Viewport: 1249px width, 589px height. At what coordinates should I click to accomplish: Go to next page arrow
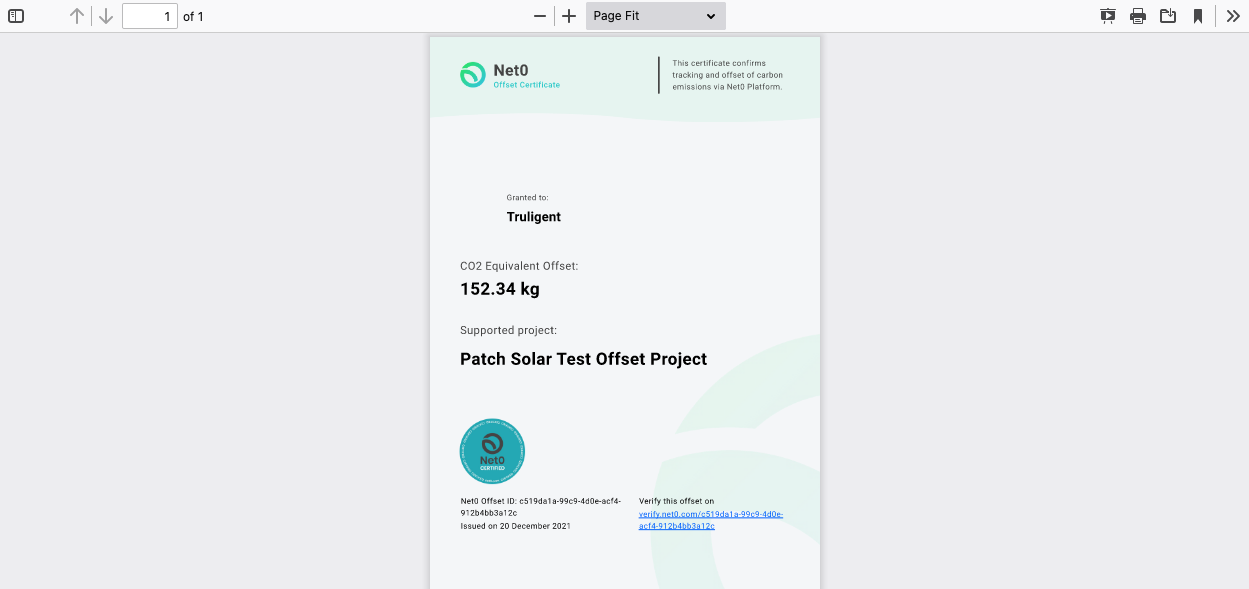[x=105, y=16]
